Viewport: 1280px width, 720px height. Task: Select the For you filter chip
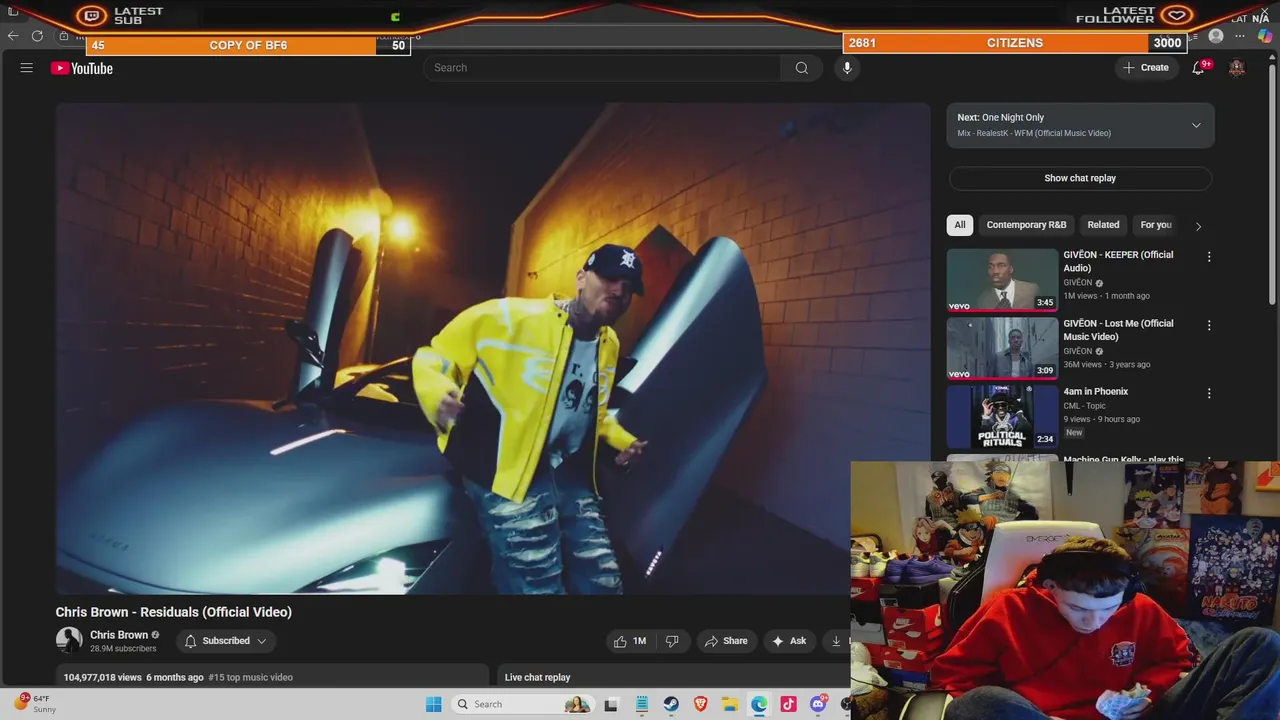click(x=1156, y=225)
